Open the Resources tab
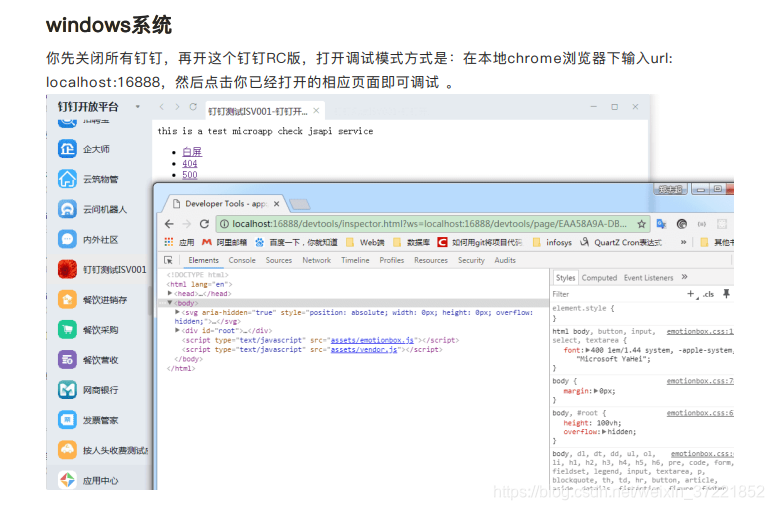This screenshot has height=510, width=774. (x=430, y=260)
